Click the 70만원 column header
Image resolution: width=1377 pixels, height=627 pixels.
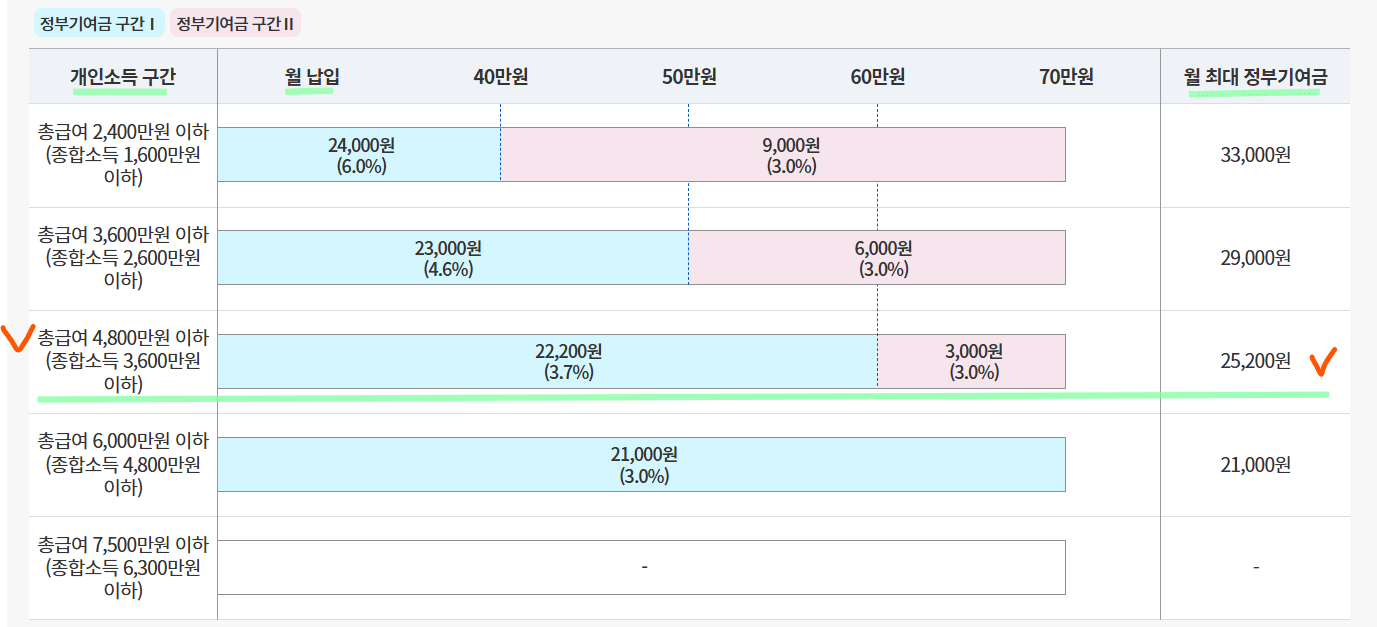click(x=1066, y=77)
